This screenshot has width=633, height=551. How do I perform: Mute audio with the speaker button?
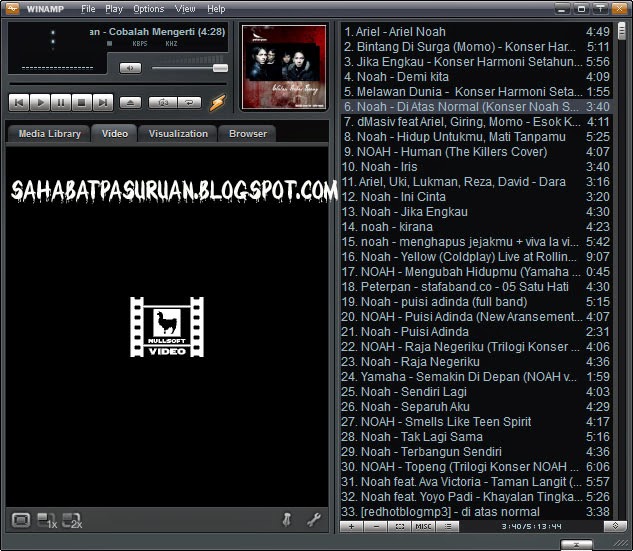[130, 68]
